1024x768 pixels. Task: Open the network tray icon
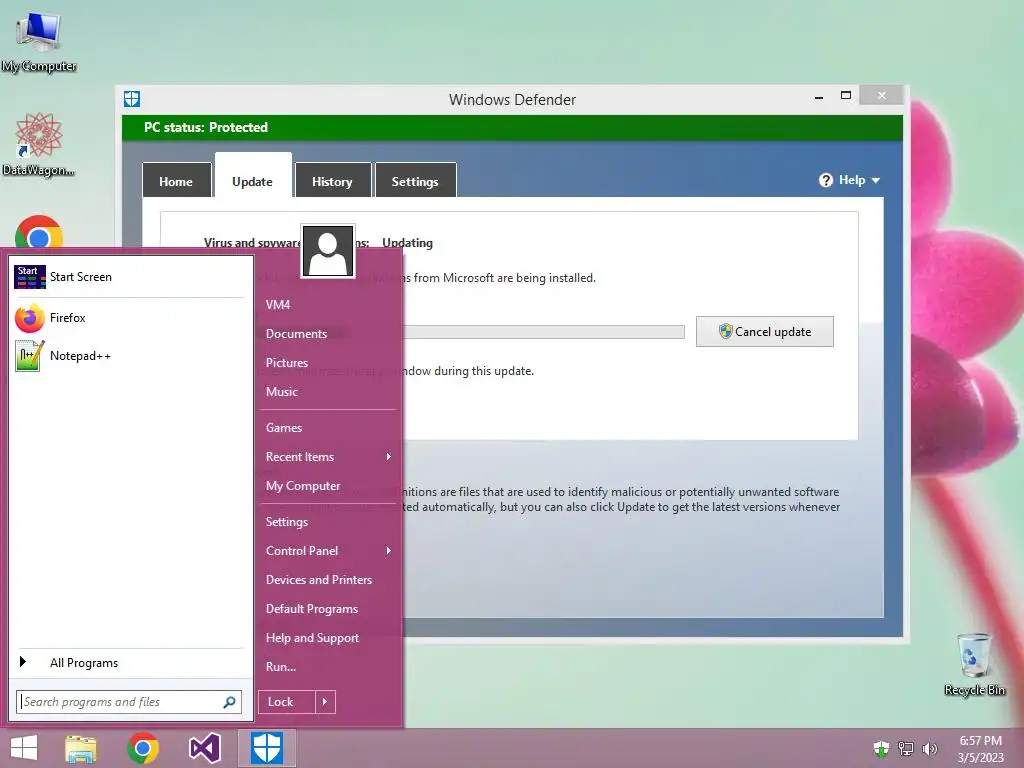[906, 748]
